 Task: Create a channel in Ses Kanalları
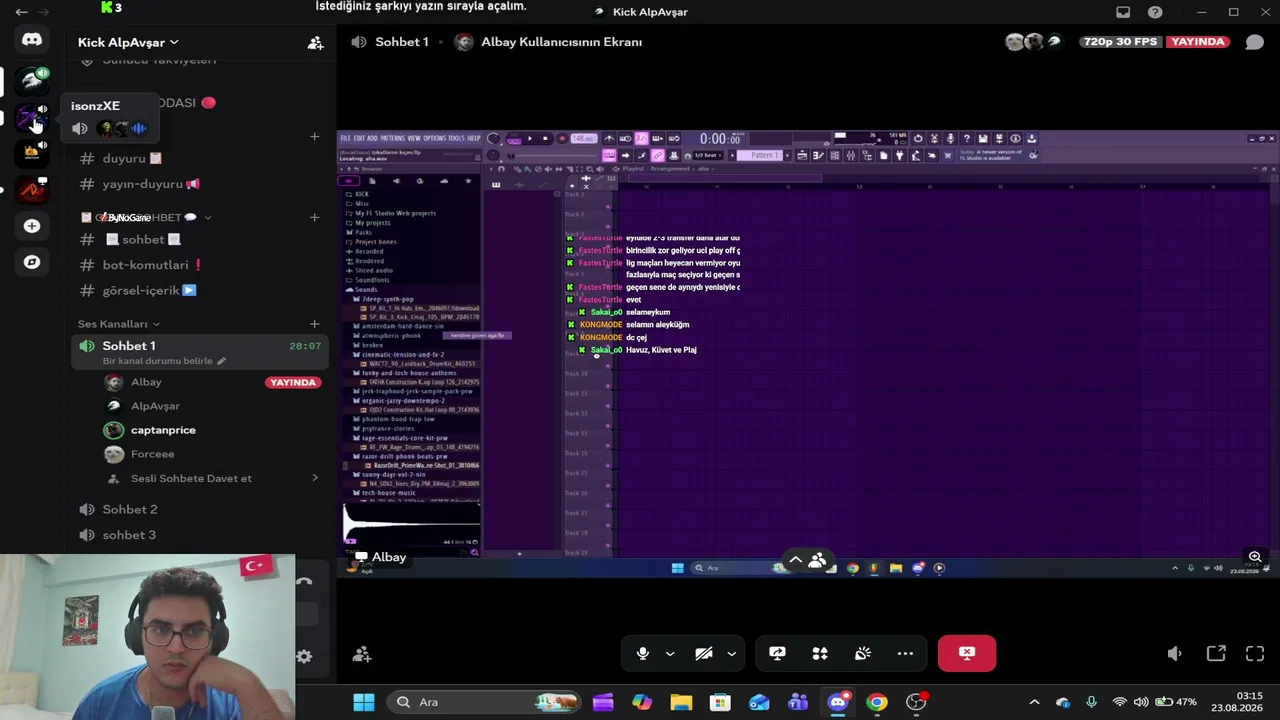(x=314, y=324)
